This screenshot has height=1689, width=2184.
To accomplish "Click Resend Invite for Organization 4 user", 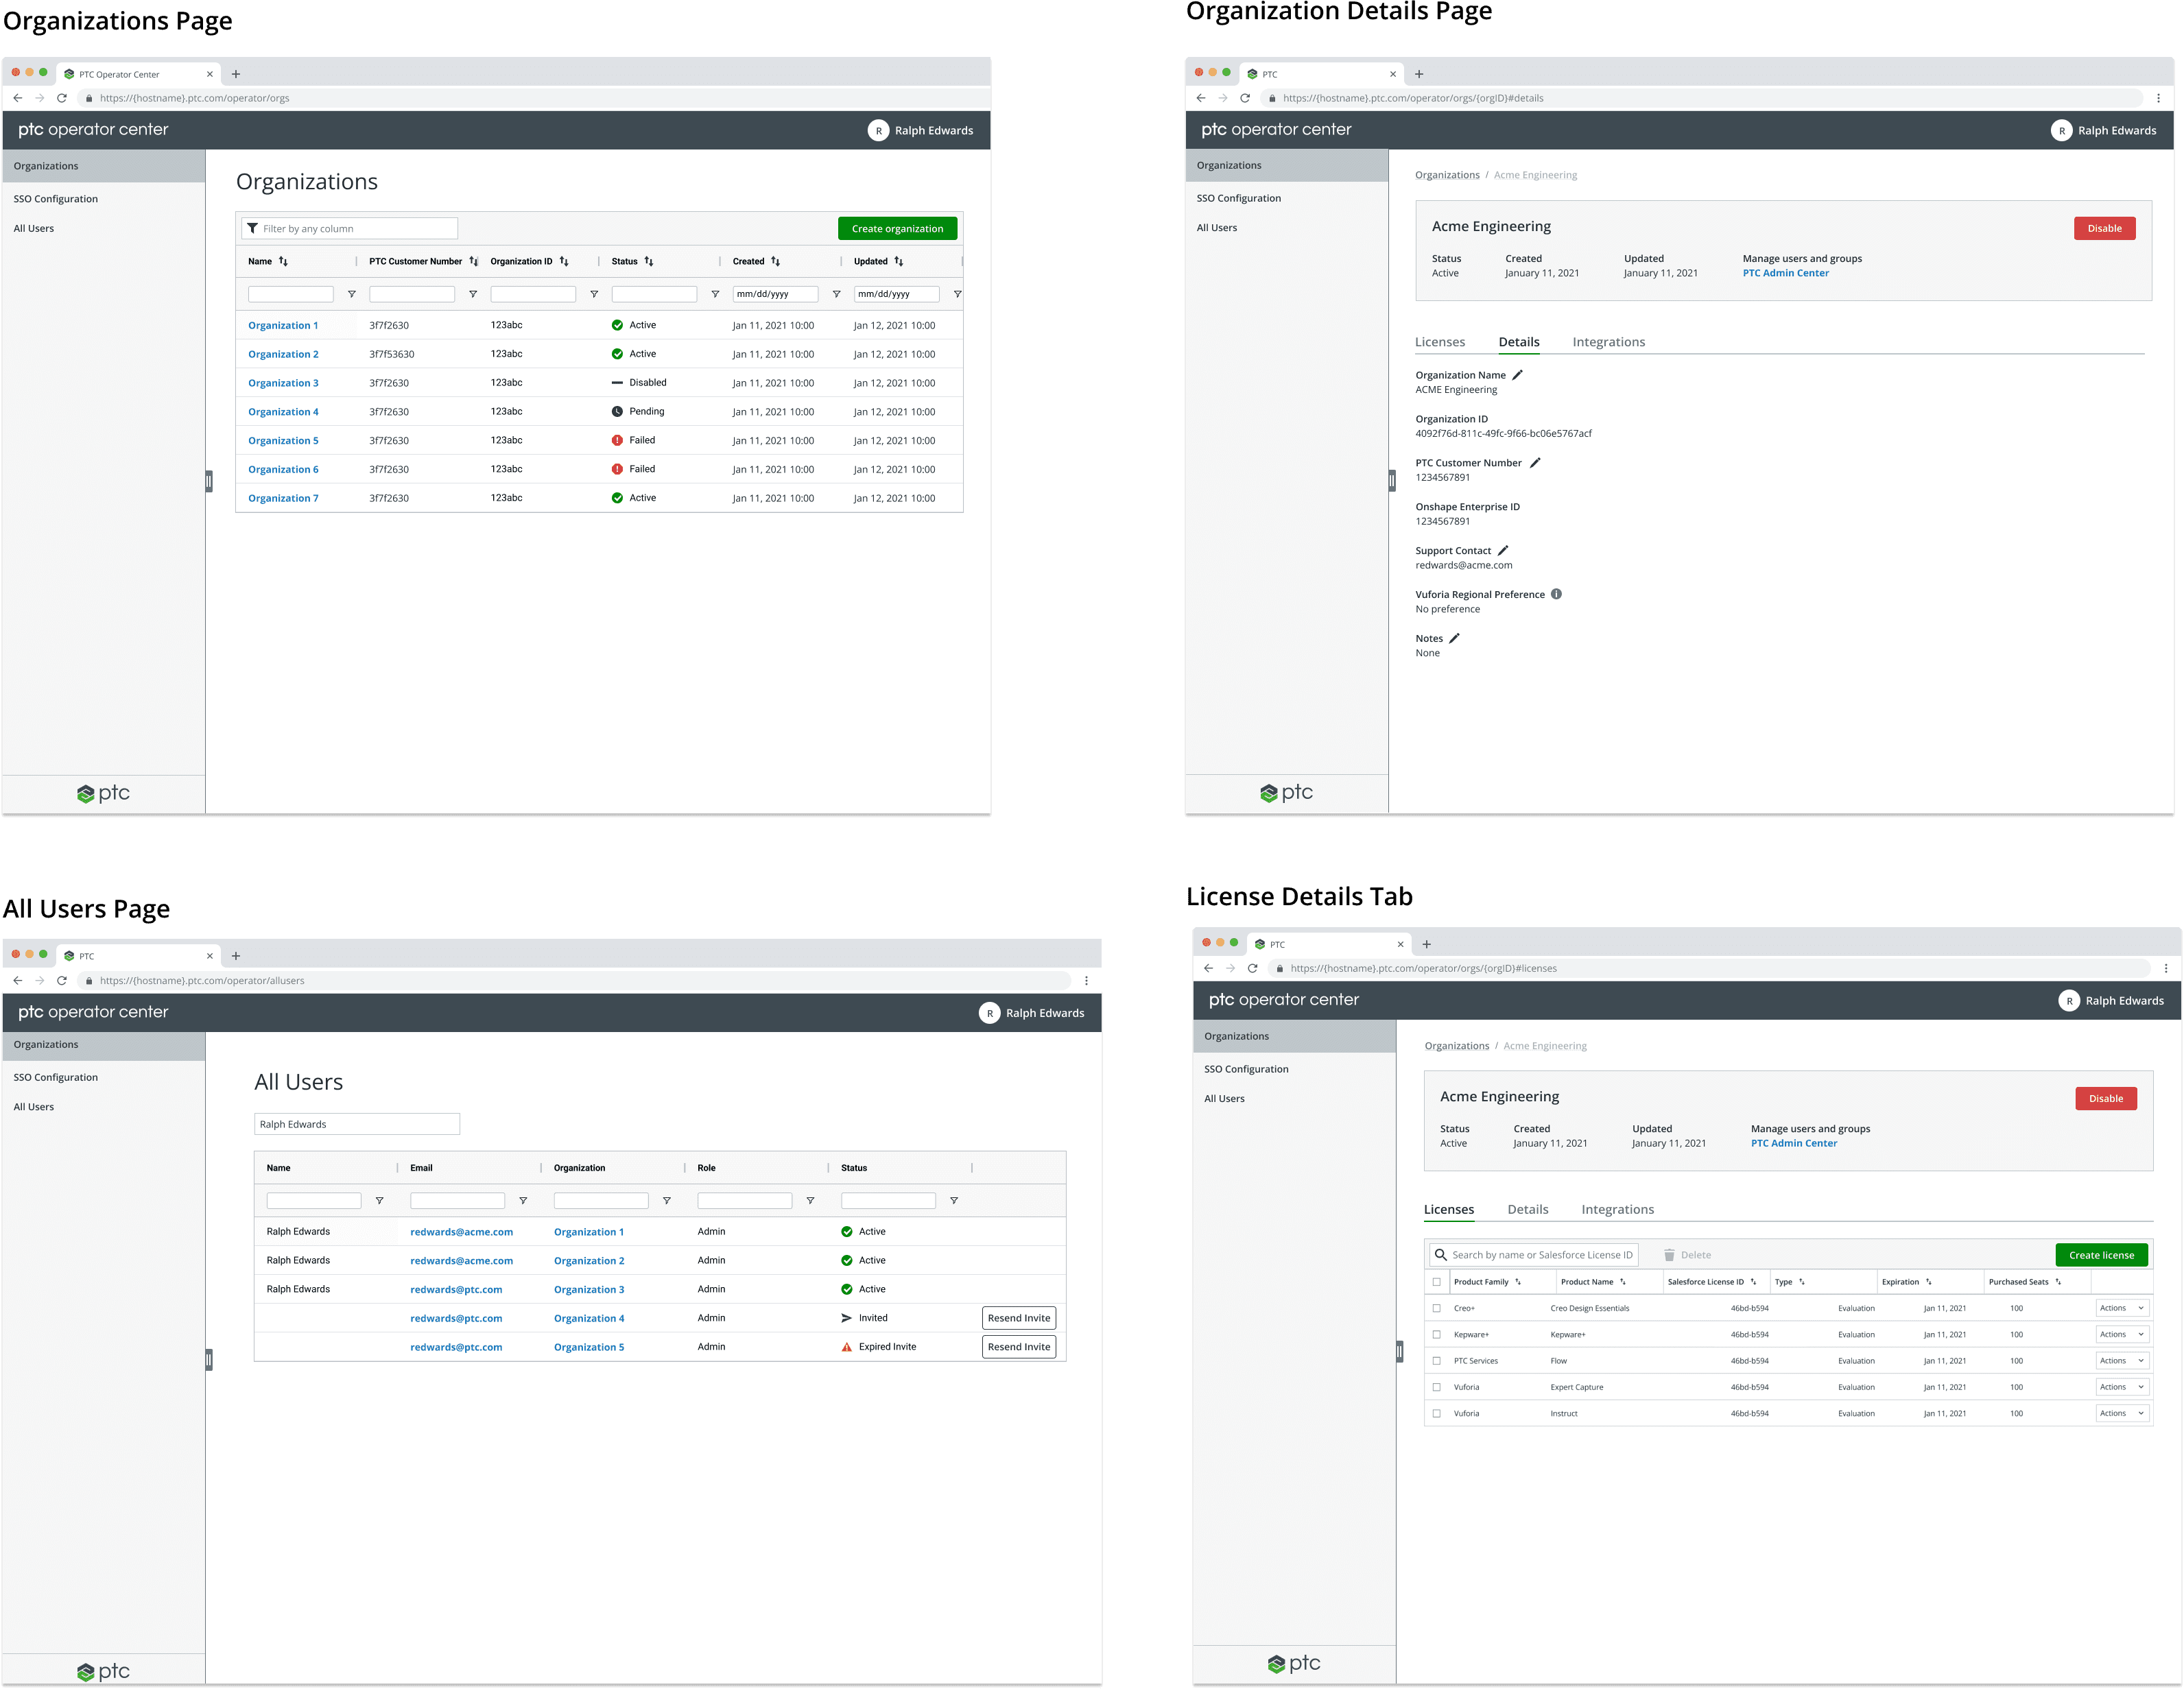I will tap(1018, 1318).
